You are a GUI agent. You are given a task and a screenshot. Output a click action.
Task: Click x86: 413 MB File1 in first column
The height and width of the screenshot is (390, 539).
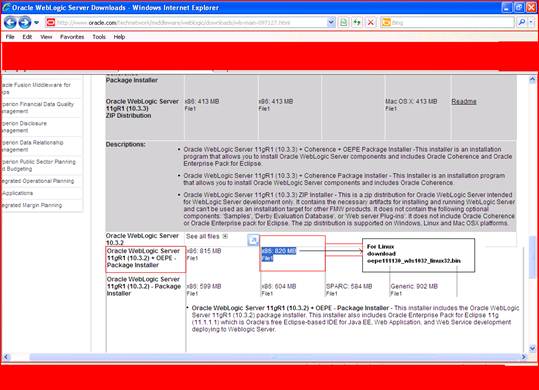202,105
